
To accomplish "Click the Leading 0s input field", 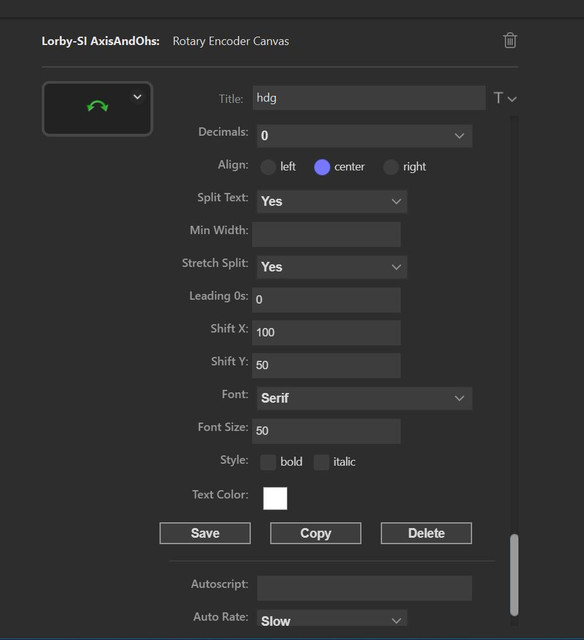I will 326,300.
